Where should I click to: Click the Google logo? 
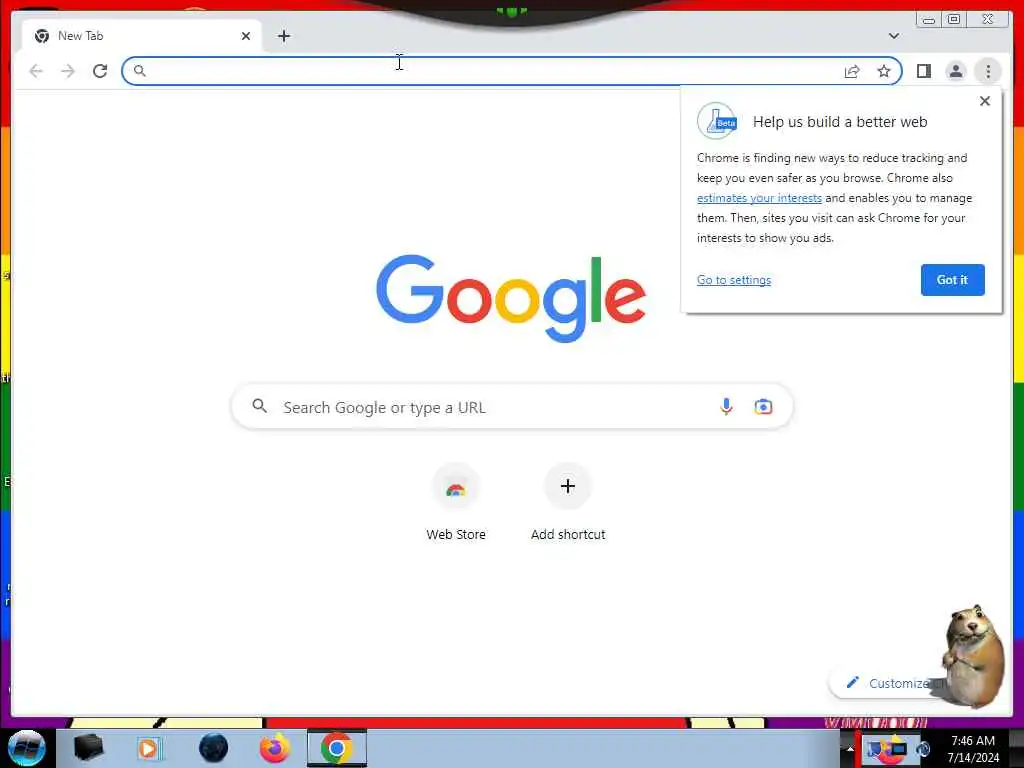tap(511, 298)
